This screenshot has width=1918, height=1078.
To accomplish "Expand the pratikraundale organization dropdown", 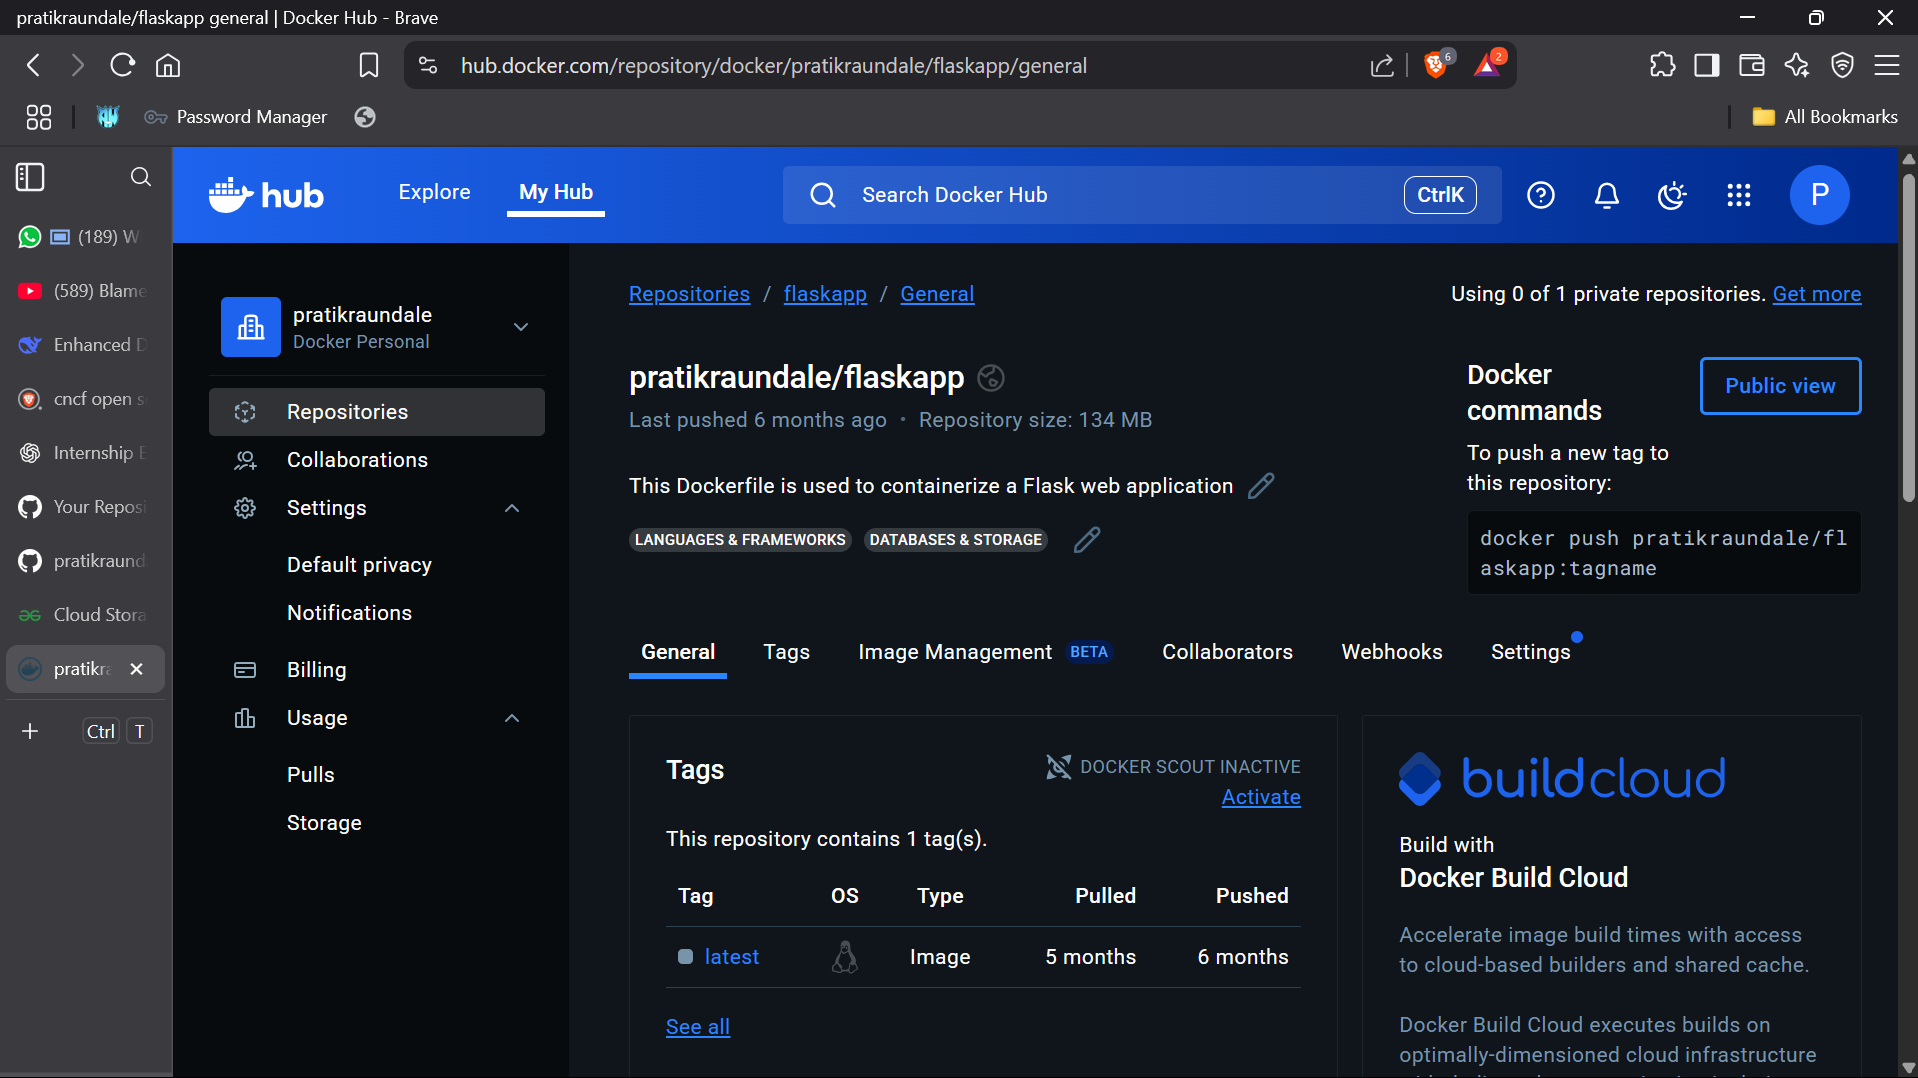I will pyautogui.click(x=521, y=327).
